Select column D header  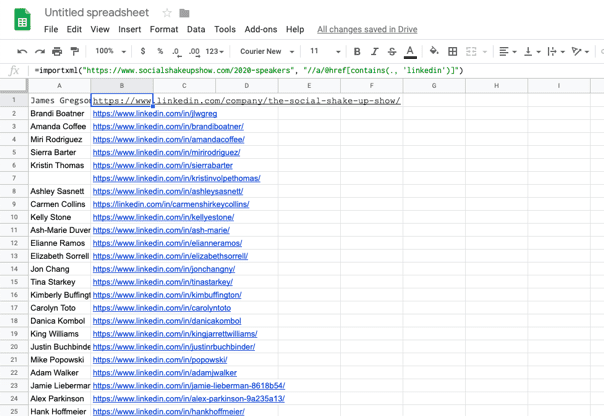[247, 86]
